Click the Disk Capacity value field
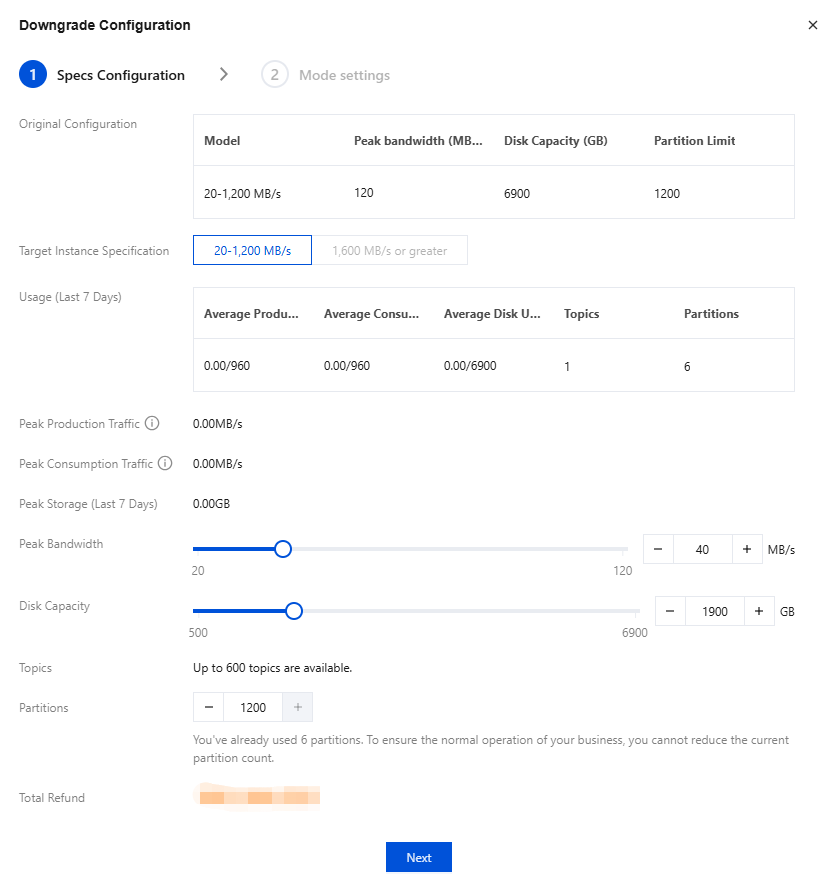The image size is (835, 890). pos(714,612)
